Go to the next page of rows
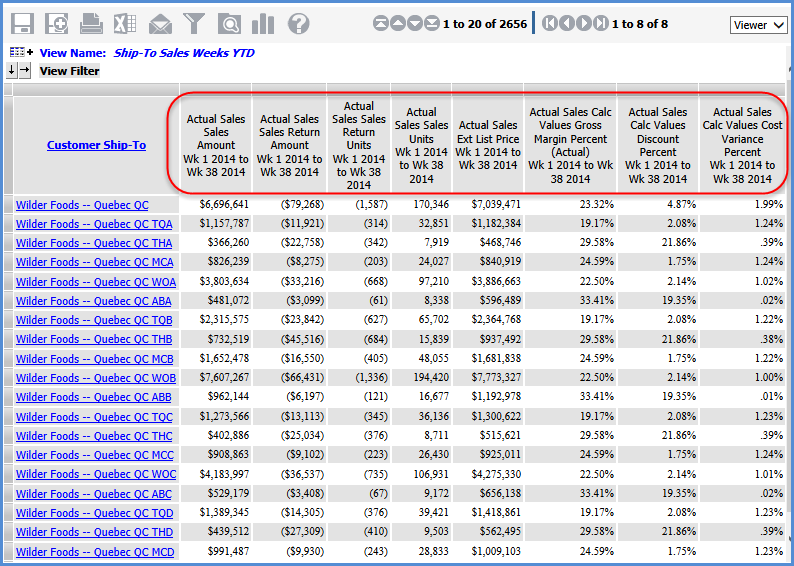This screenshot has width=794, height=566. click(415, 24)
